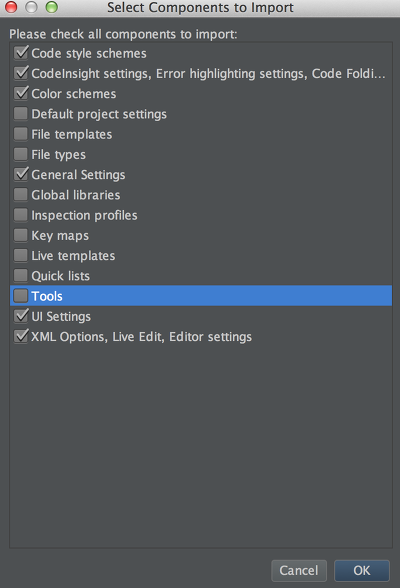Enable Default project settings checkbox
400x588 pixels.
coord(21,114)
